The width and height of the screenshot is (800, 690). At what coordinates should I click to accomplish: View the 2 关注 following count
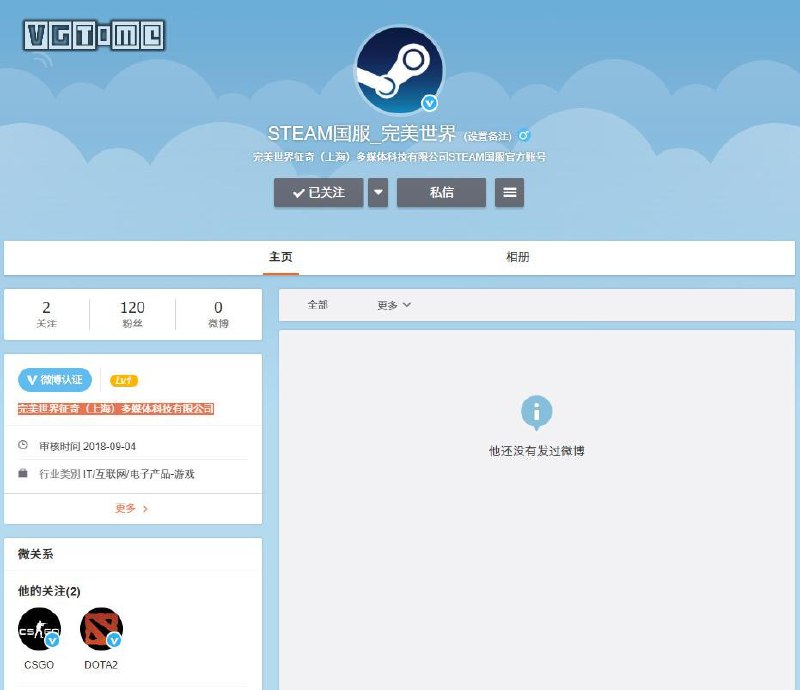click(46, 314)
